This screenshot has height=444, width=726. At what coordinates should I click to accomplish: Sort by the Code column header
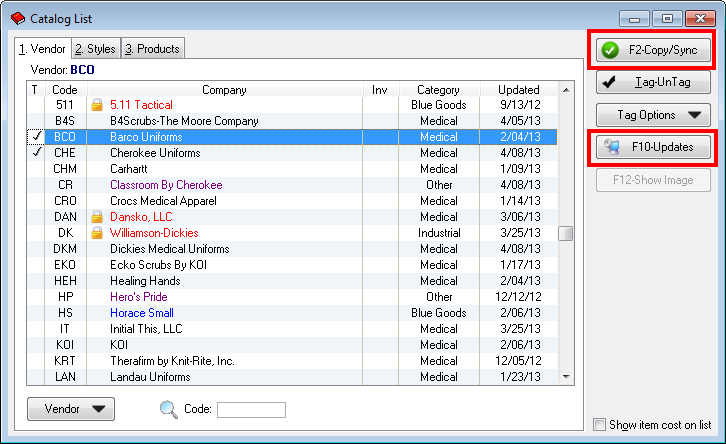tap(65, 89)
